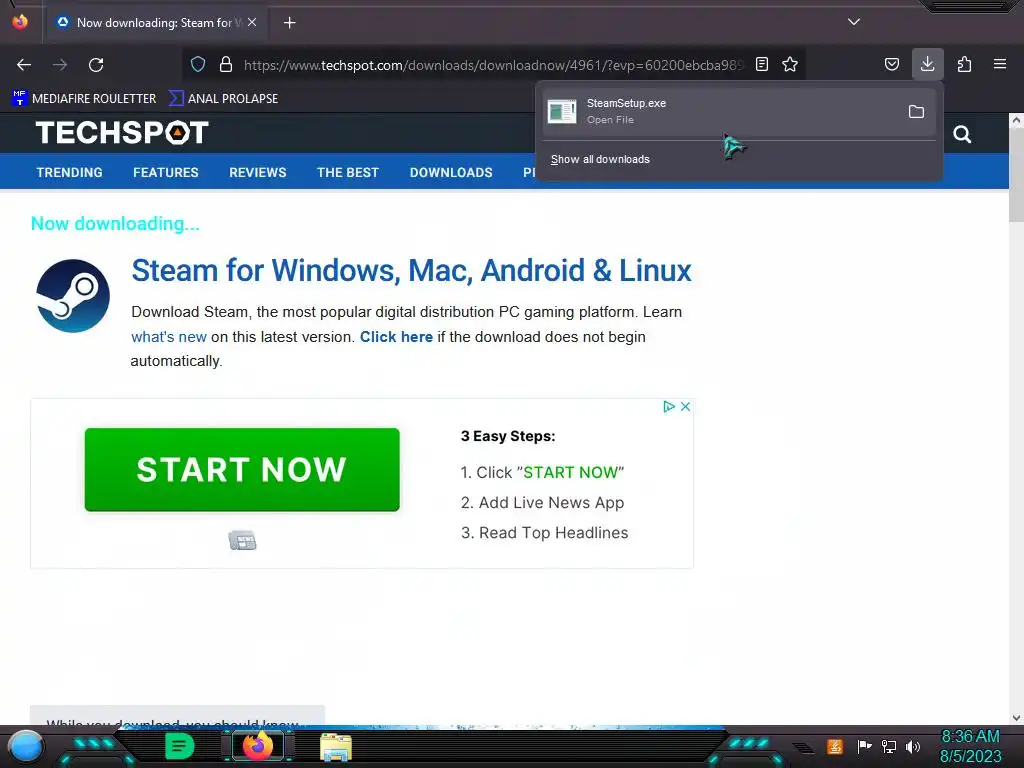This screenshot has width=1024, height=768.
Task: Click the green START NOW link in step 1
Action: pos(570,473)
